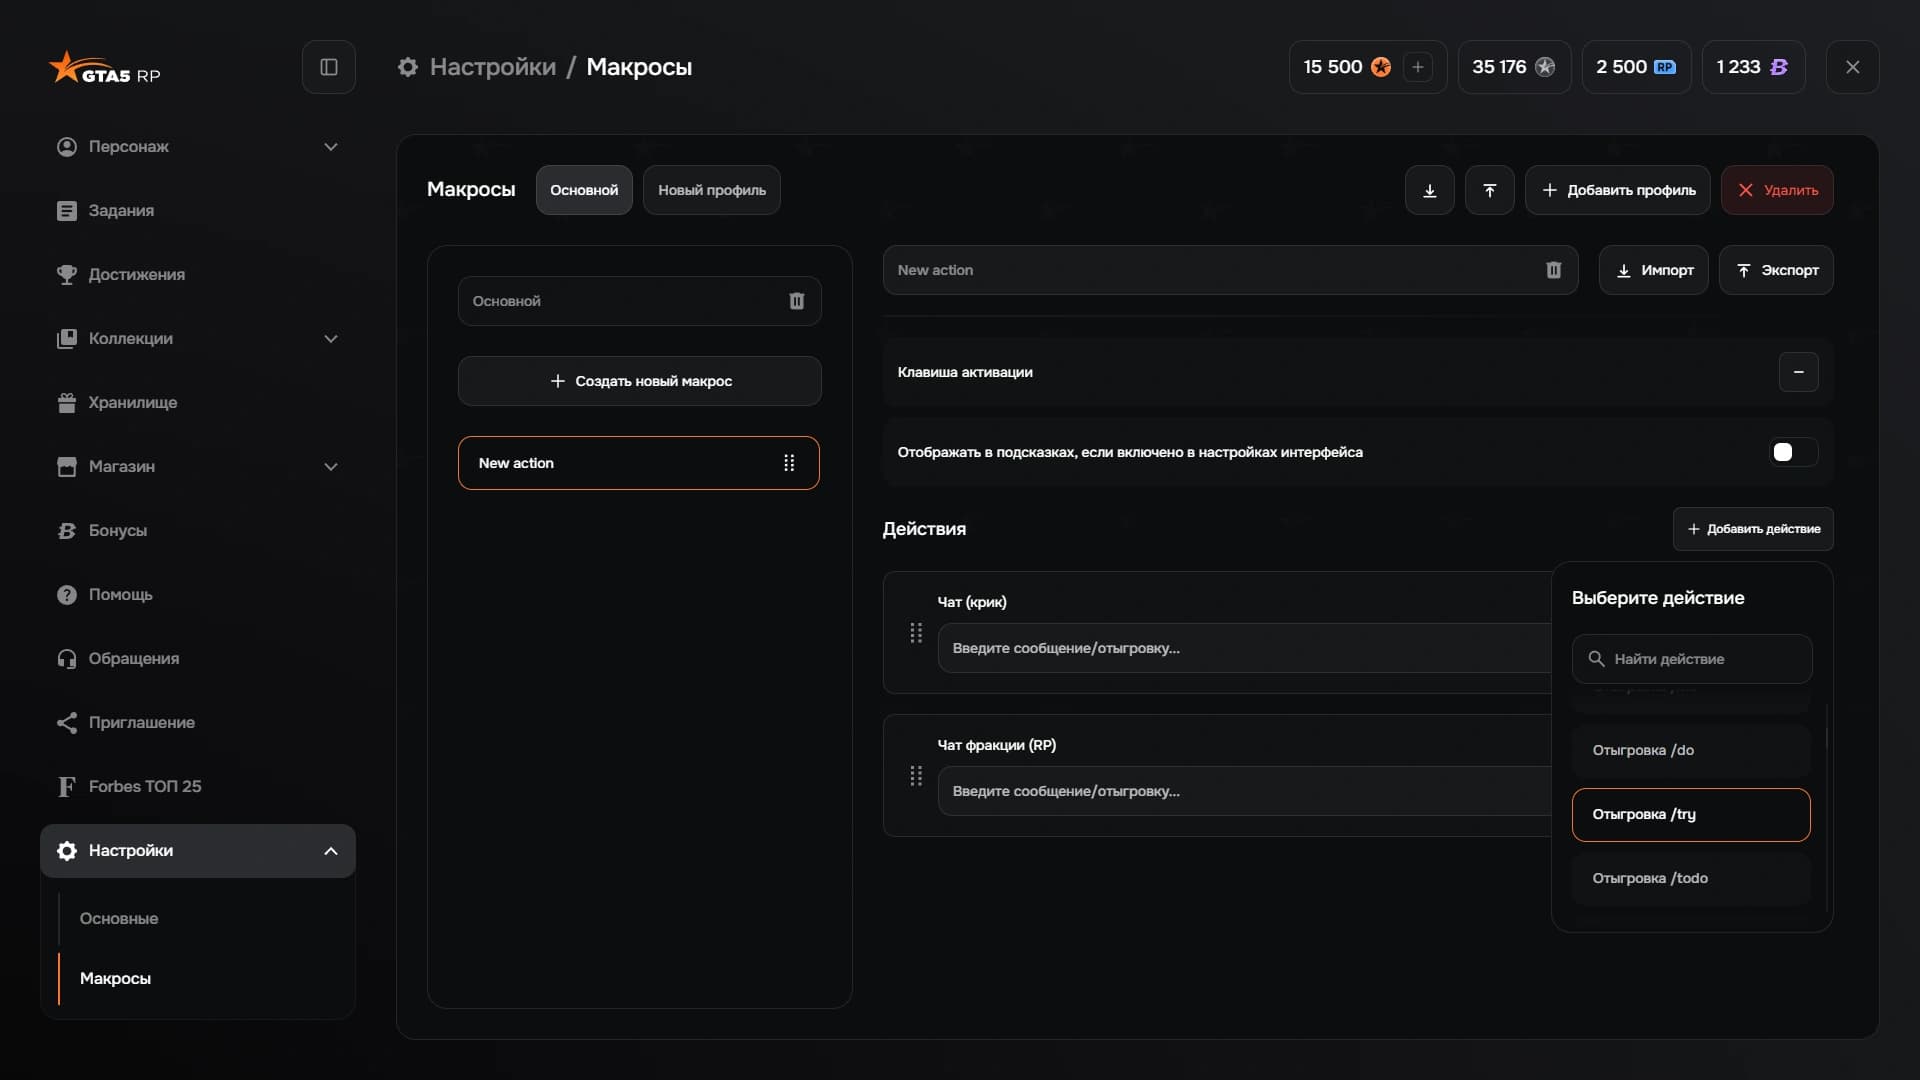1920x1080 pixels.
Task: Delete the New action macro via its trash icon
Action: pos(1553,270)
